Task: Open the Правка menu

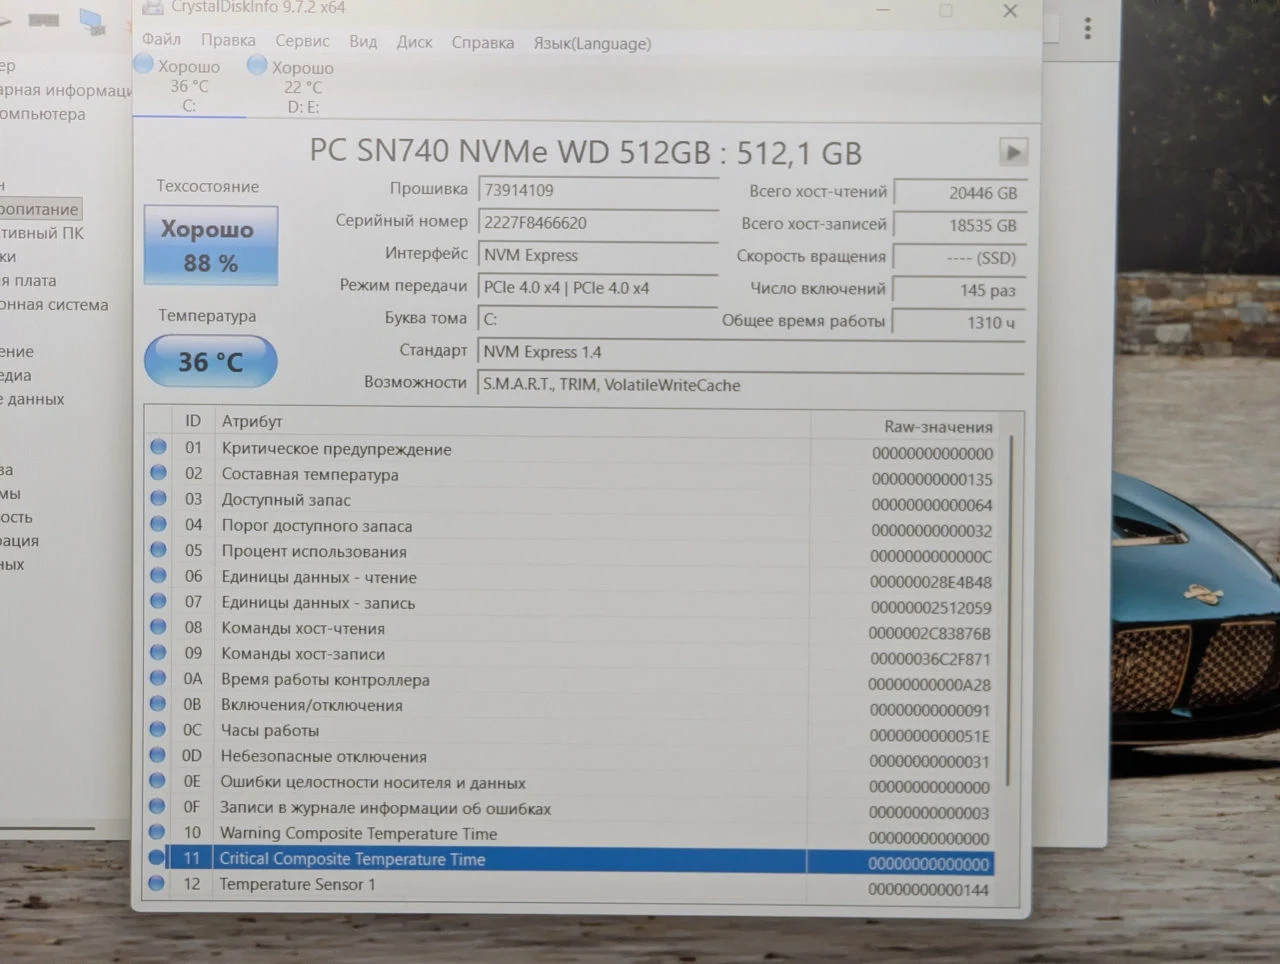Action: coord(228,41)
